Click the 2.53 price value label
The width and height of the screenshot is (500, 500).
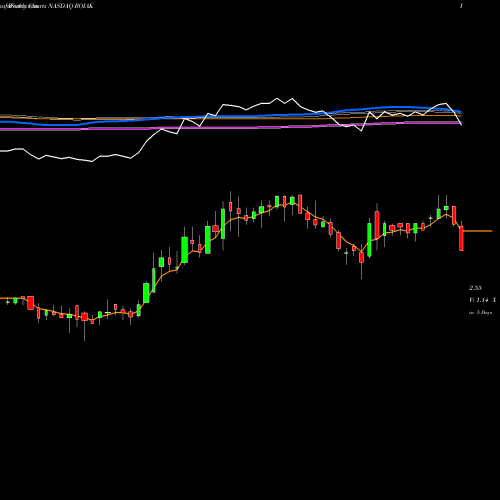pyautogui.click(x=475, y=288)
